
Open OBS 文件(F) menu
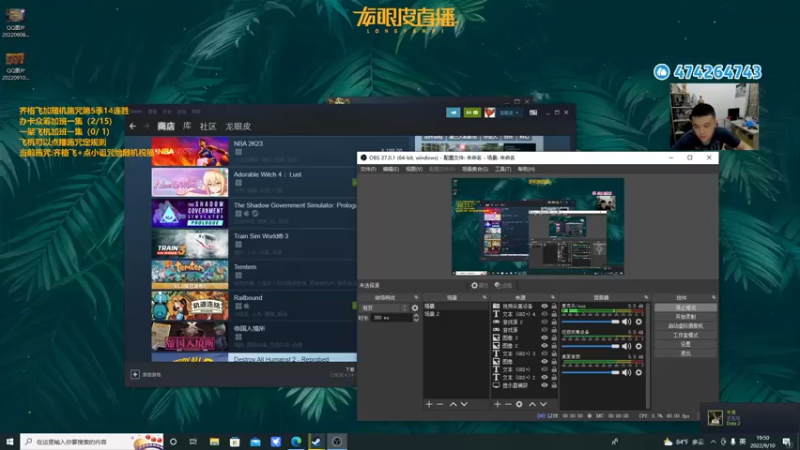tap(368, 169)
